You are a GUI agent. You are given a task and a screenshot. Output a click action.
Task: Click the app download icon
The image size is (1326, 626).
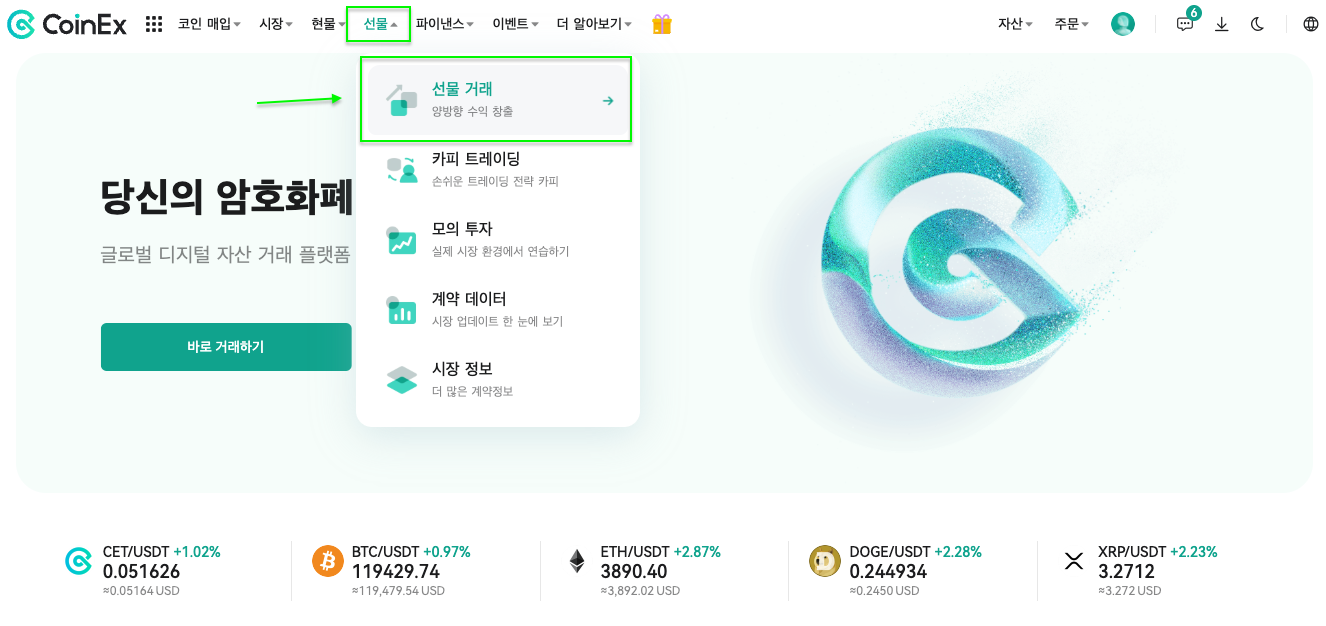tap(1221, 24)
